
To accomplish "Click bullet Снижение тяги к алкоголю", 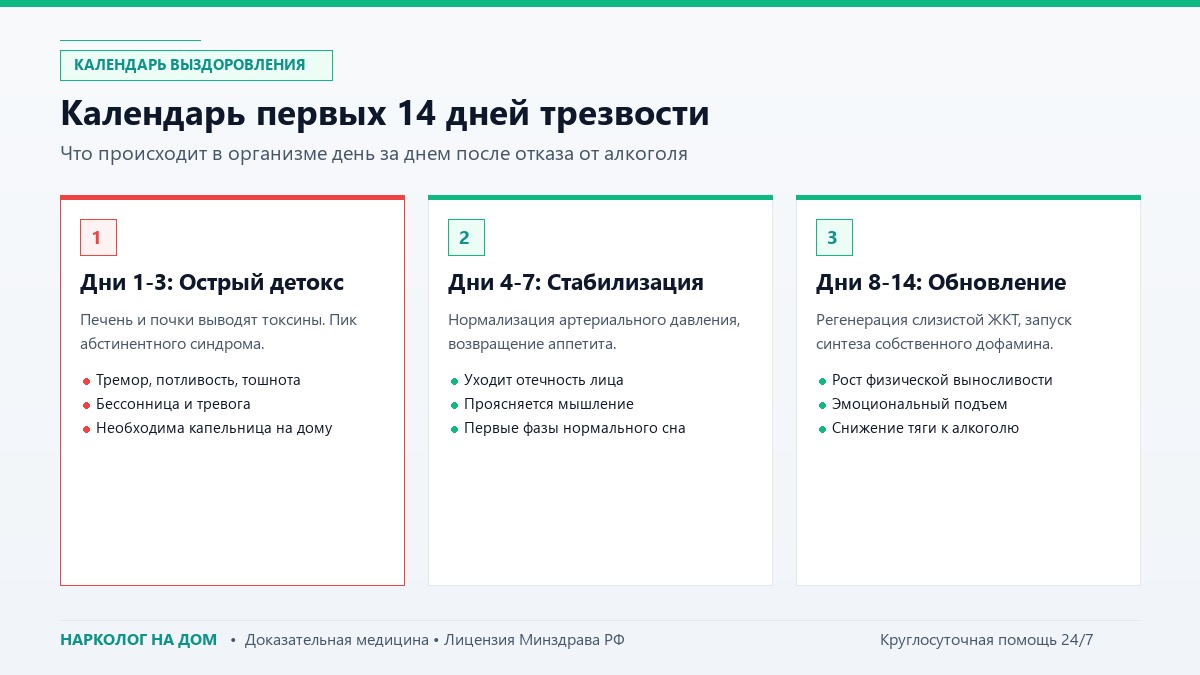I will coord(926,428).
